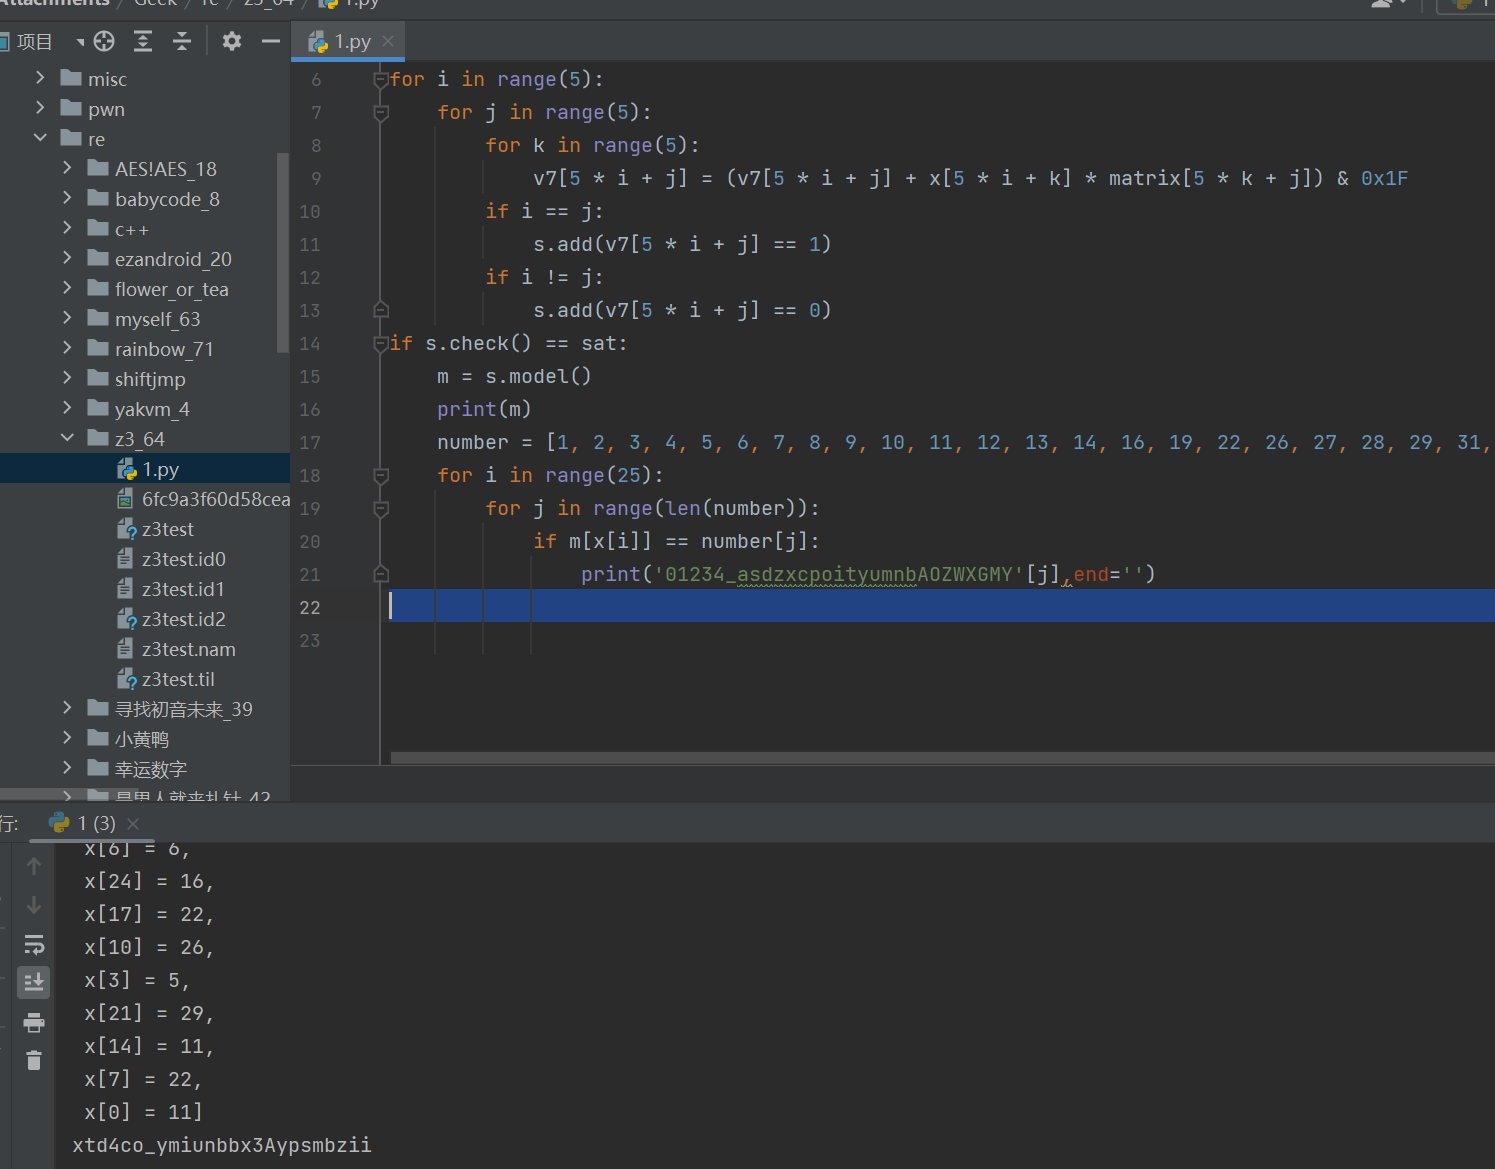This screenshot has width=1495, height=1169.
Task: Toggle scroll to end in run console
Action: coord(34,983)
